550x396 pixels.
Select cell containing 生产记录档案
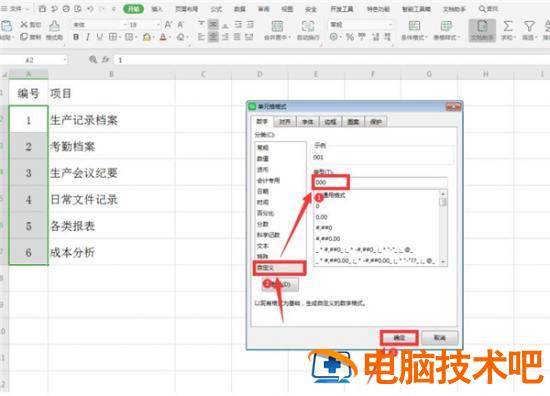click(x=112, y=120)
